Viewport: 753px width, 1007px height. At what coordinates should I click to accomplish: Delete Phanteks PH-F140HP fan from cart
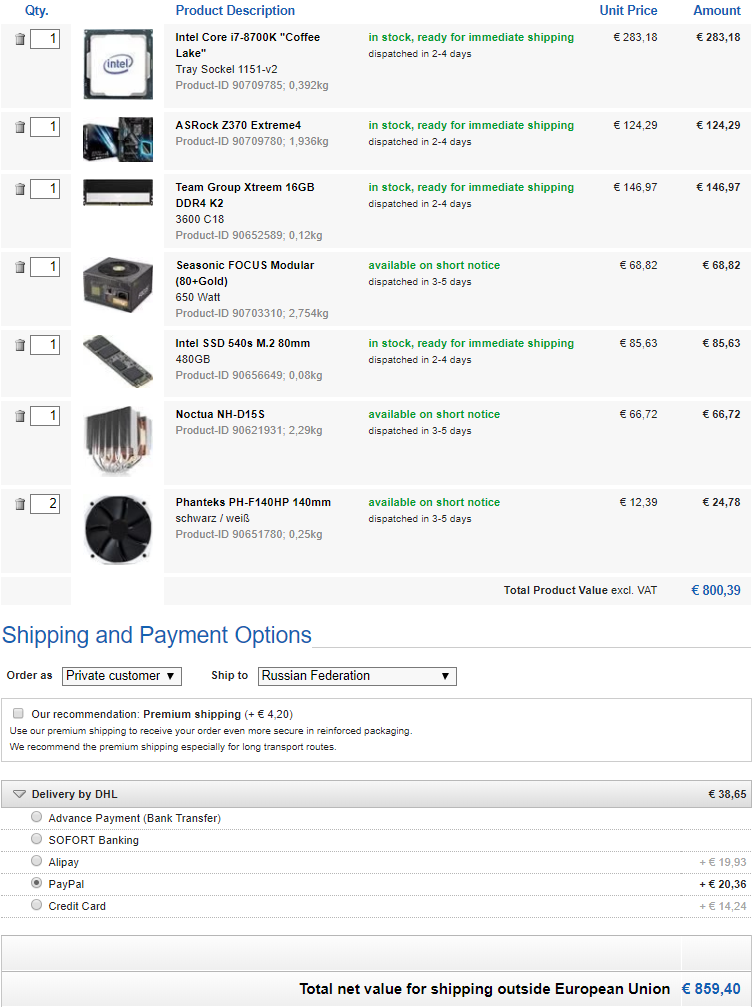tap(20, 504)
